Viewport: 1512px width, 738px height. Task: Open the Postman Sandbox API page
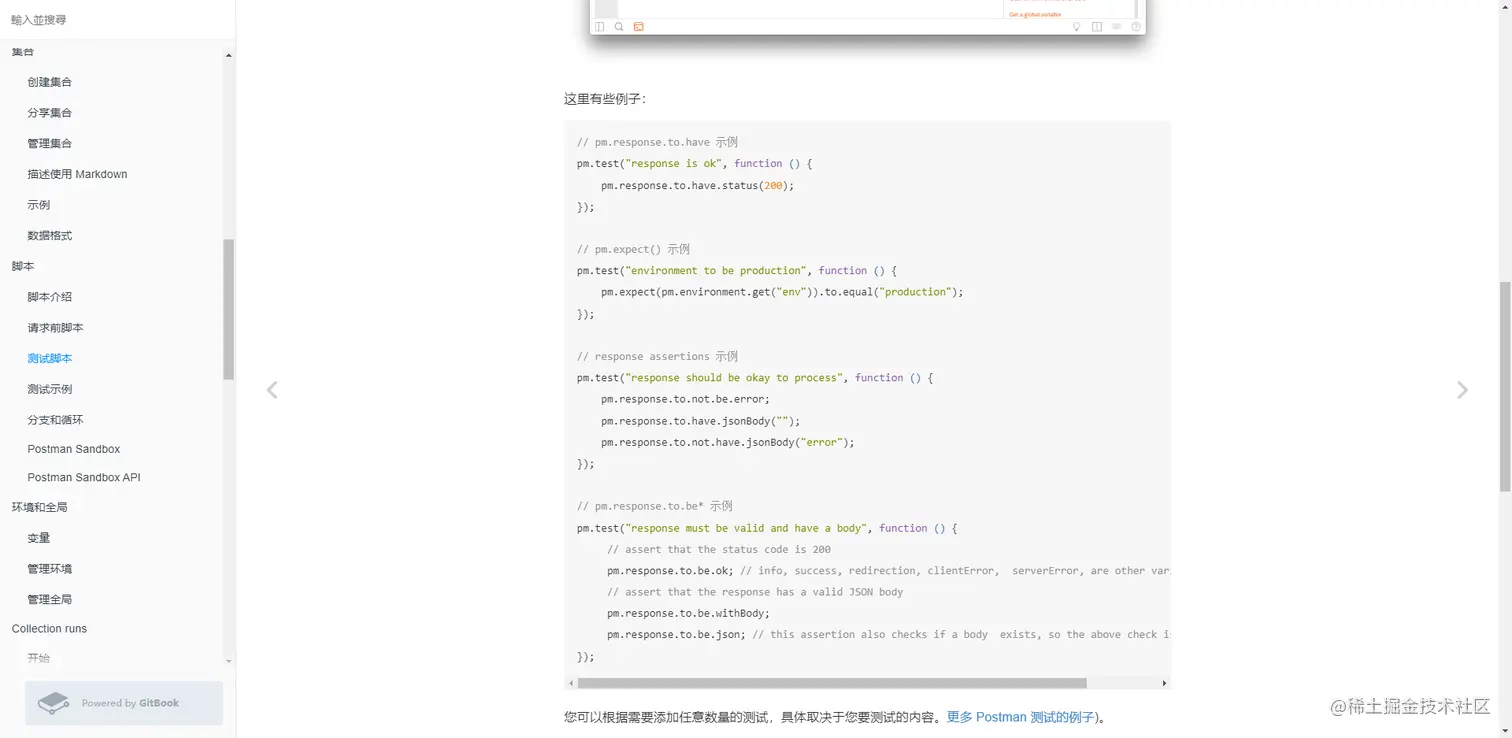click(84, 477)
